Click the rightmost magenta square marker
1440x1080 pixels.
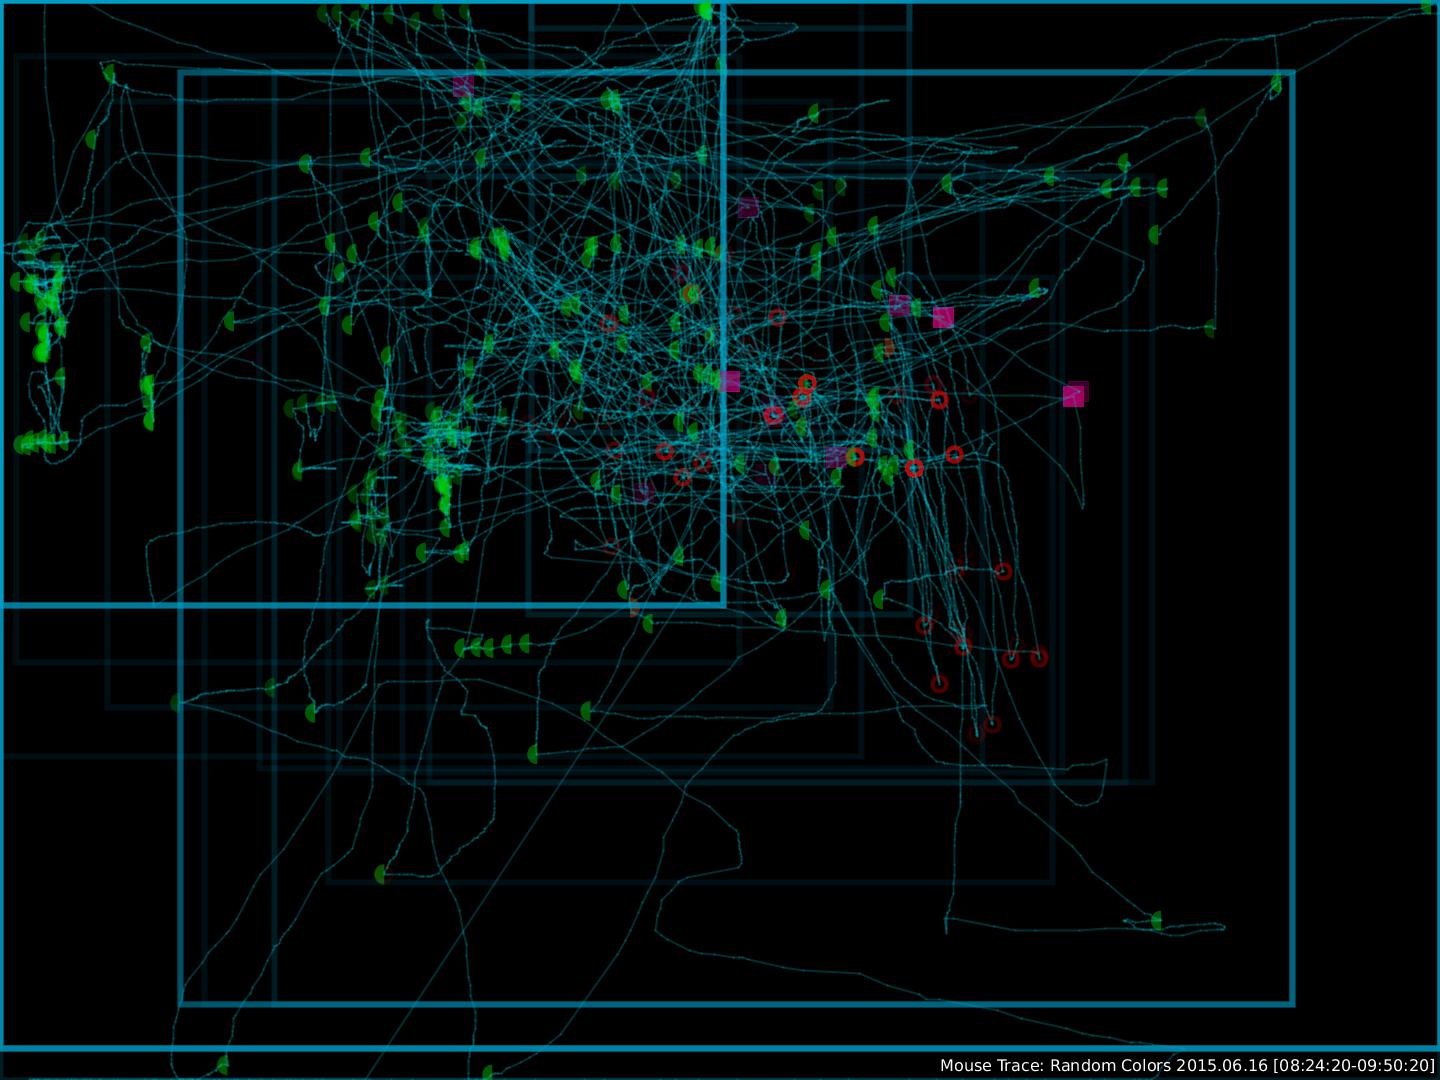[1073, 396]
